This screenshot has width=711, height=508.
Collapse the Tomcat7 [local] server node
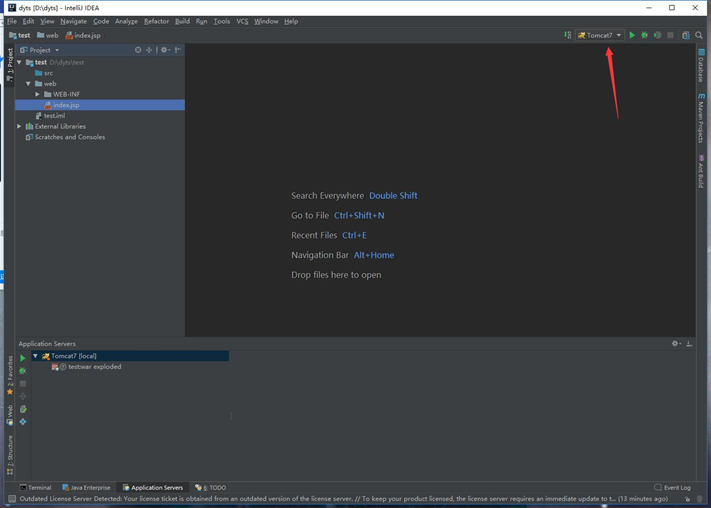coord(35,356)
